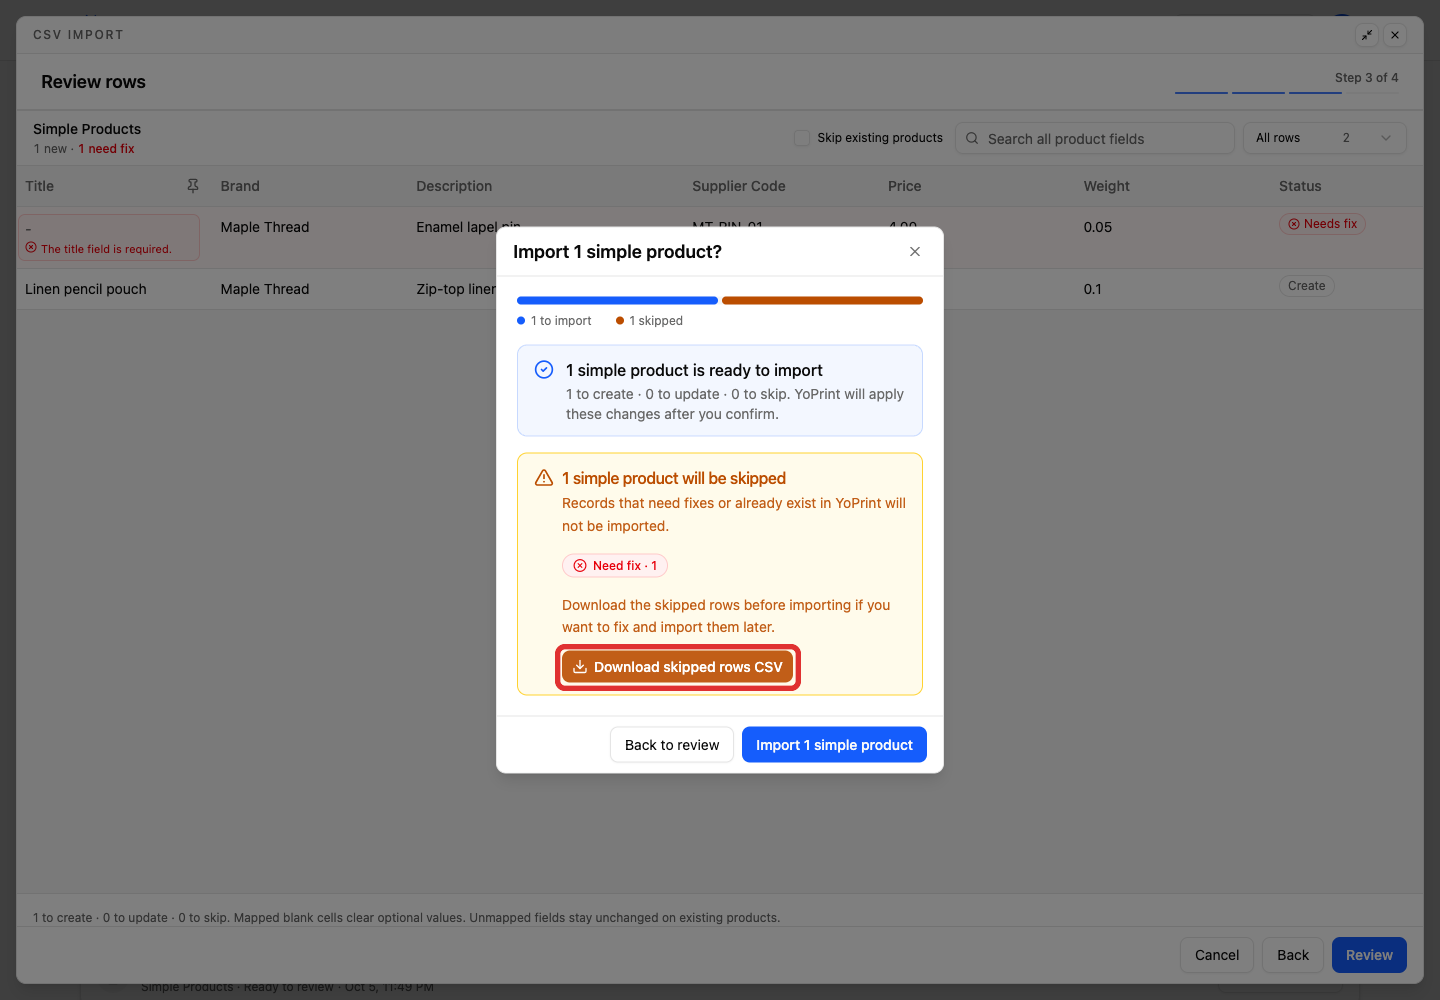This screenshot has width=1440, height=1000.
Task: Click the Create status badge
Action: coord(1306,286)
